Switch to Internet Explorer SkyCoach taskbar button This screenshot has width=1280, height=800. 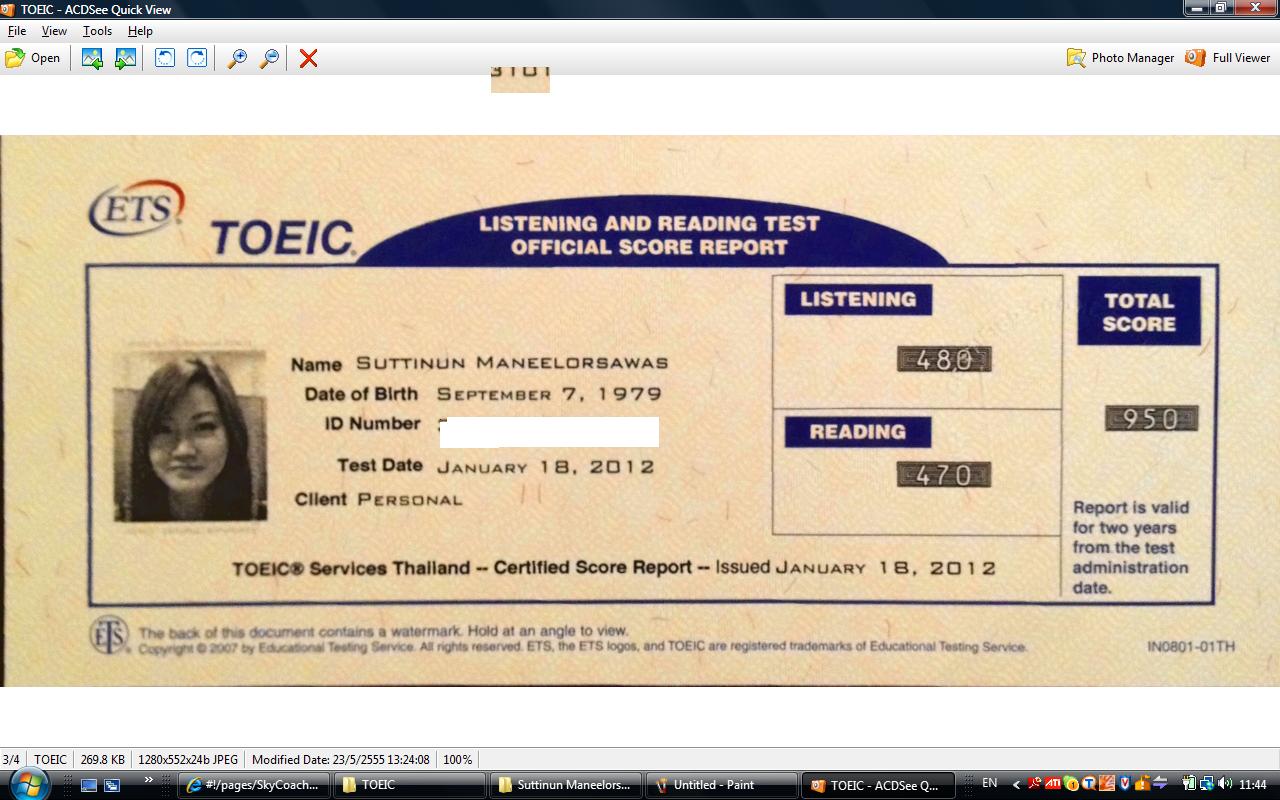click(254, 785)
